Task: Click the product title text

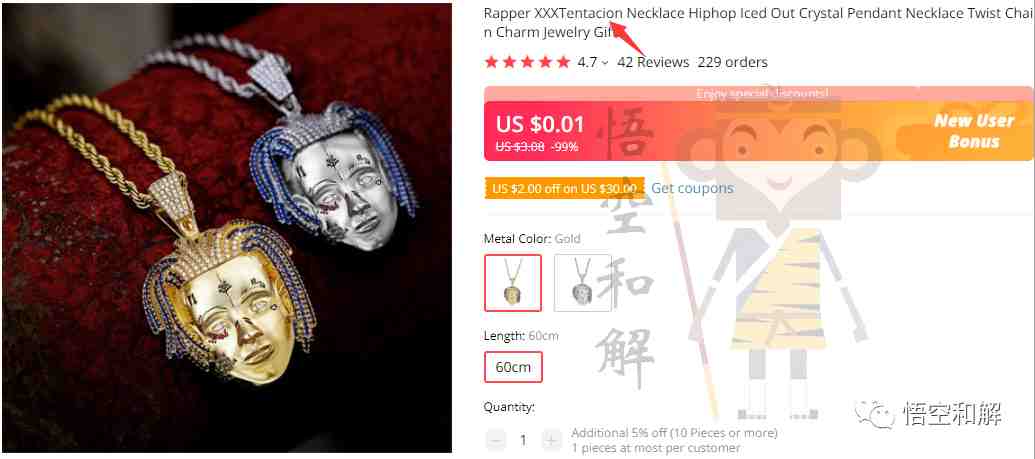Action: tap(758, 22)
